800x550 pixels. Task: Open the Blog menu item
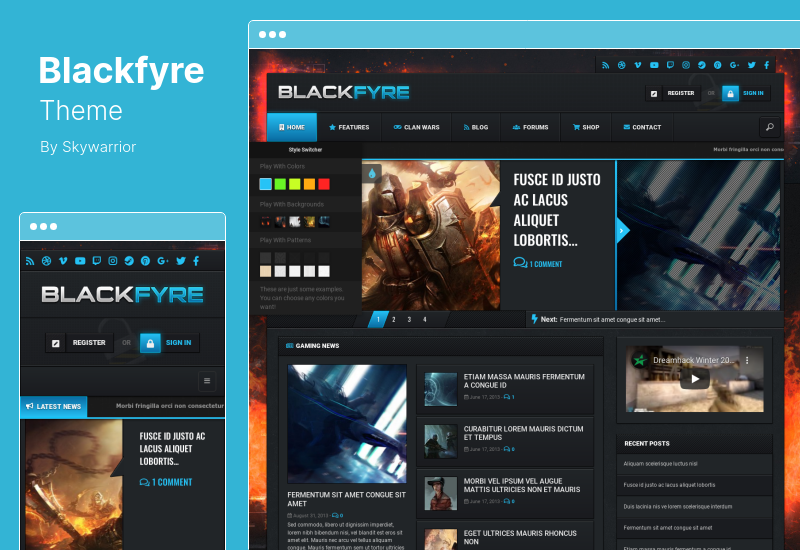pyautogui.click(x=476, y=127)
